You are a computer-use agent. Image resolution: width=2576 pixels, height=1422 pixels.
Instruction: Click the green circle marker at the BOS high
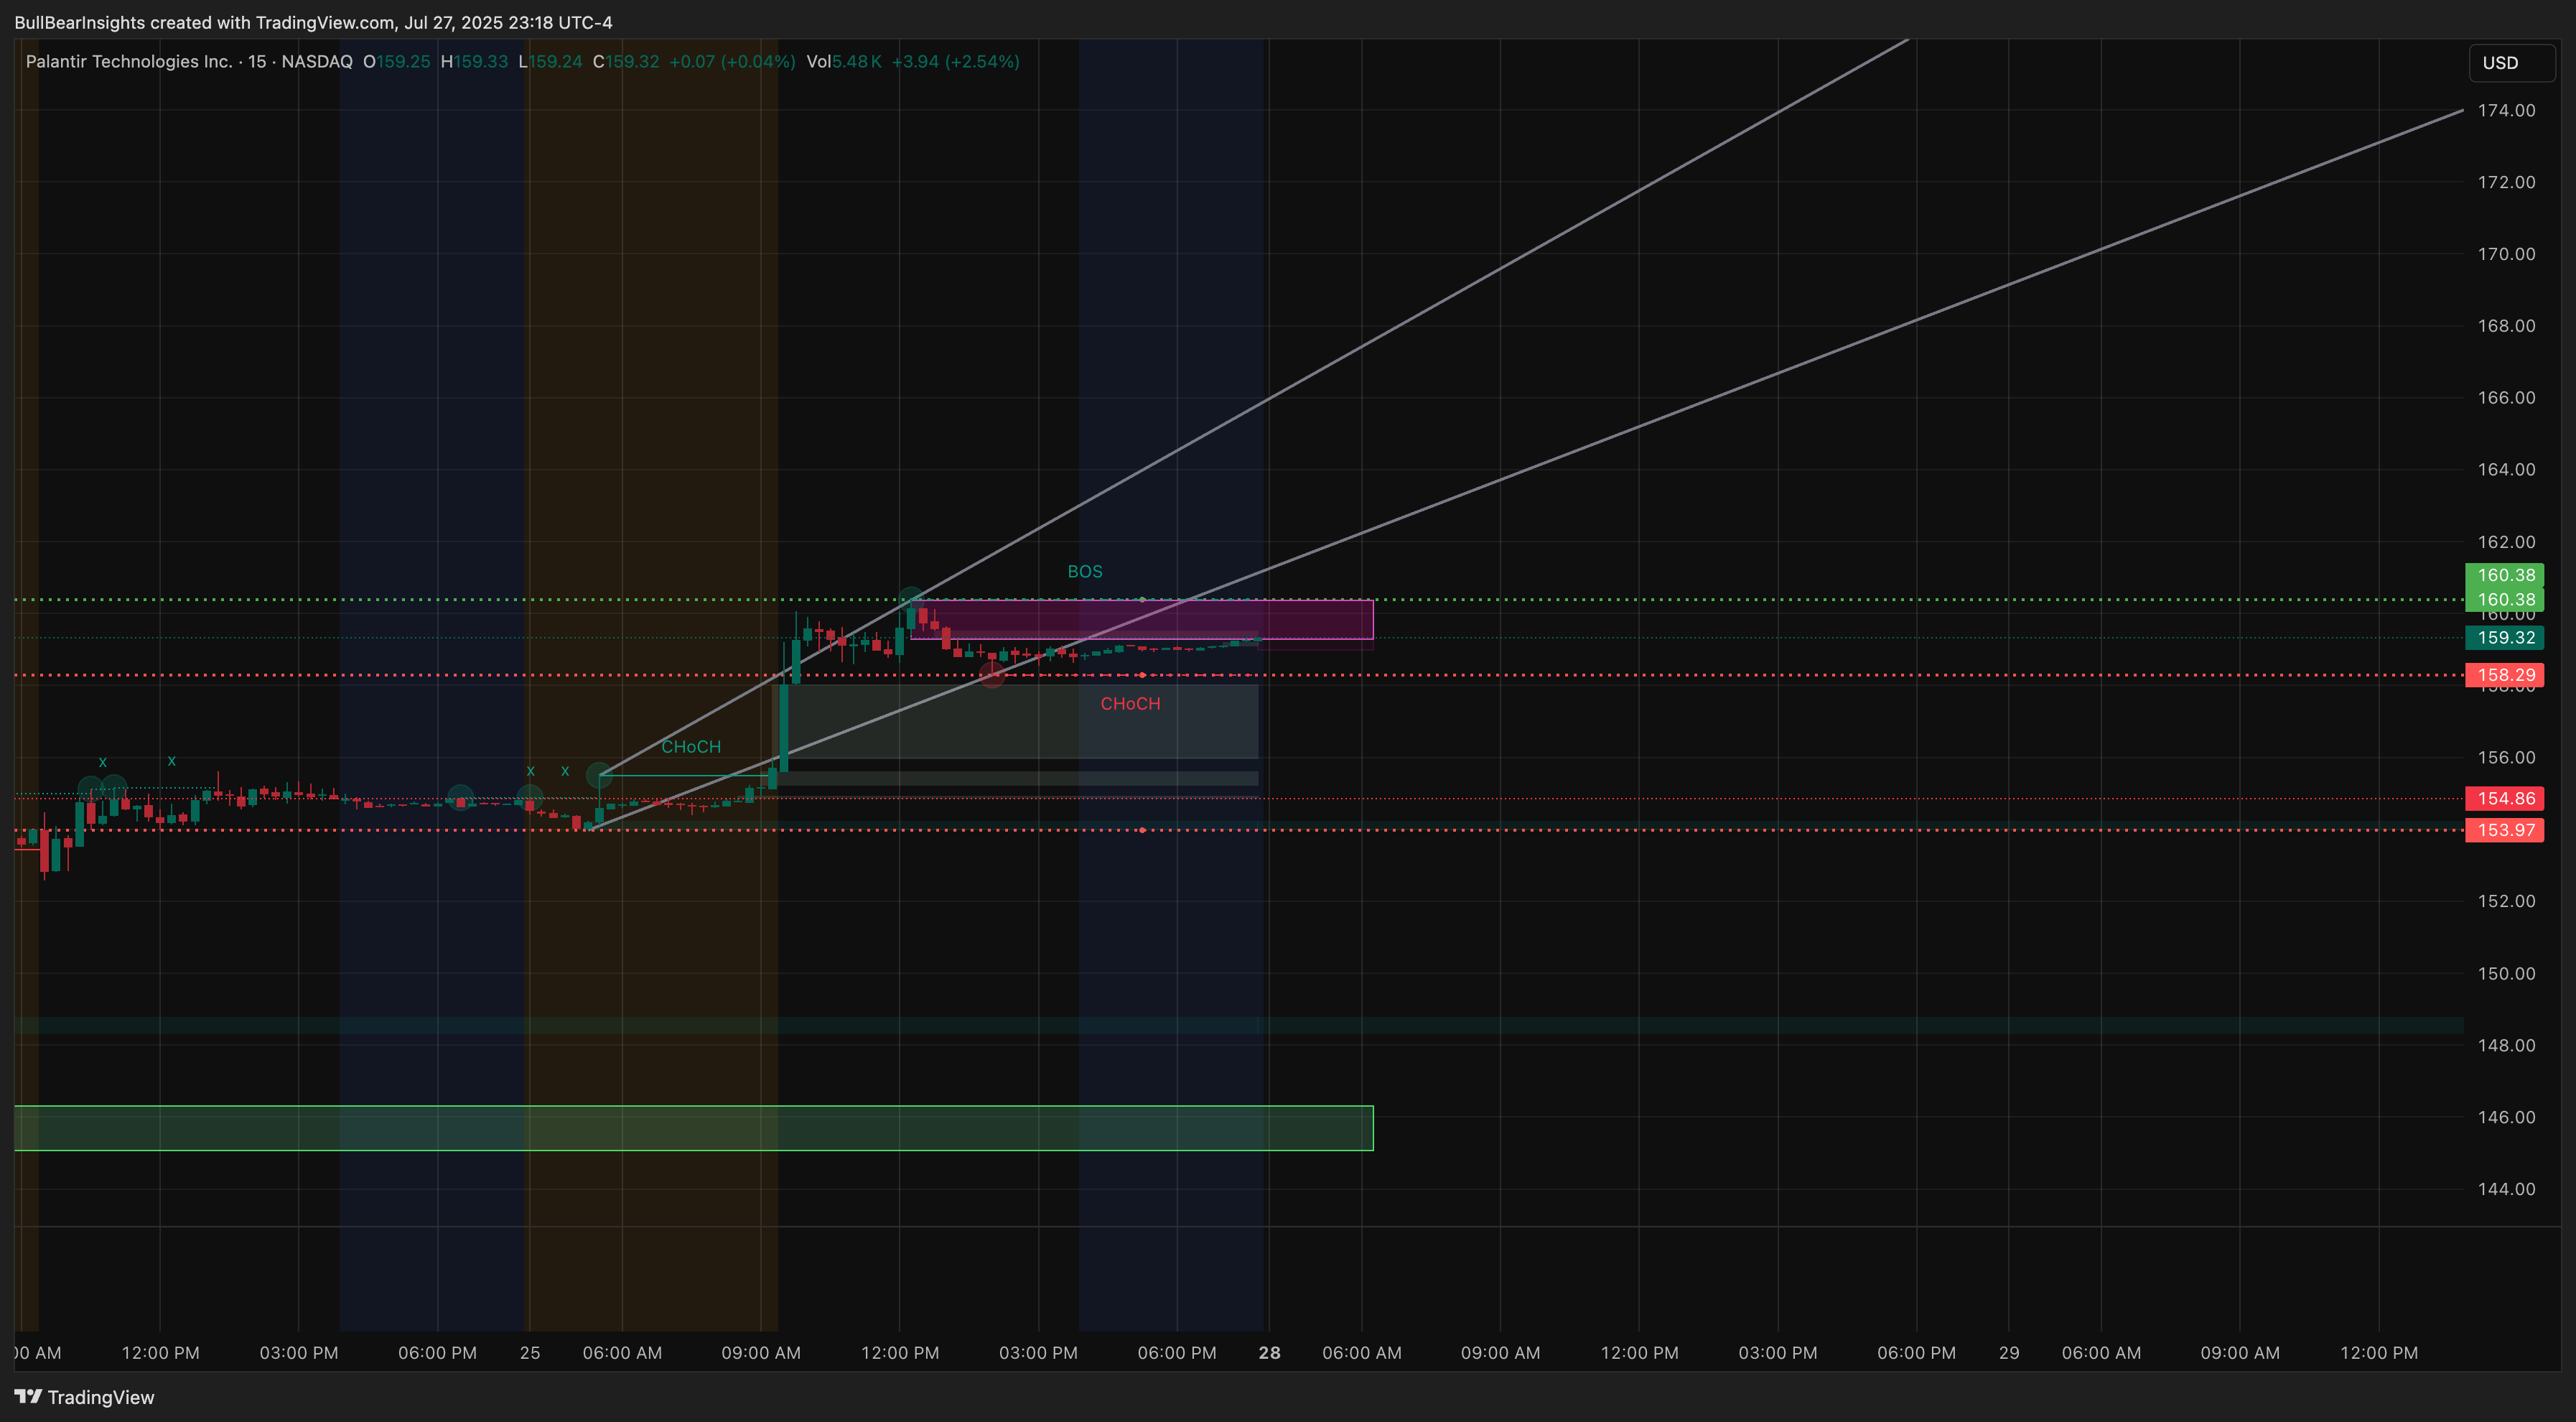[x=910, y=600]
